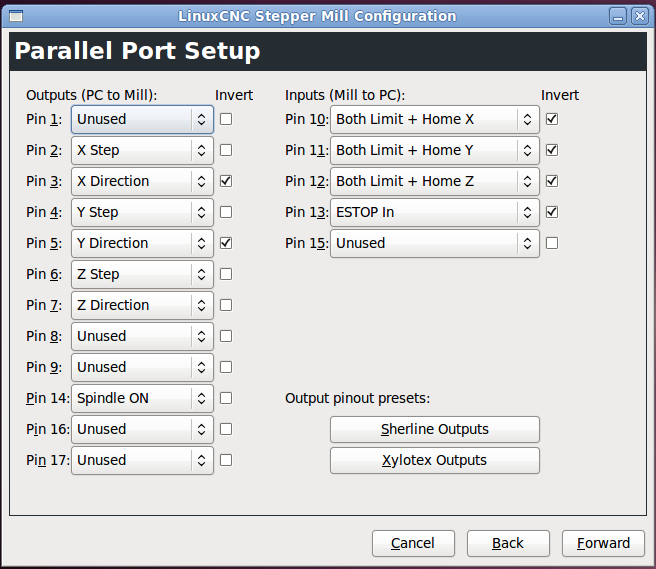The height and width of the screenshot is (569, 656).
Task: Disable Invert for Pin 5 Y Direction
Action: (x=226, y=243)
